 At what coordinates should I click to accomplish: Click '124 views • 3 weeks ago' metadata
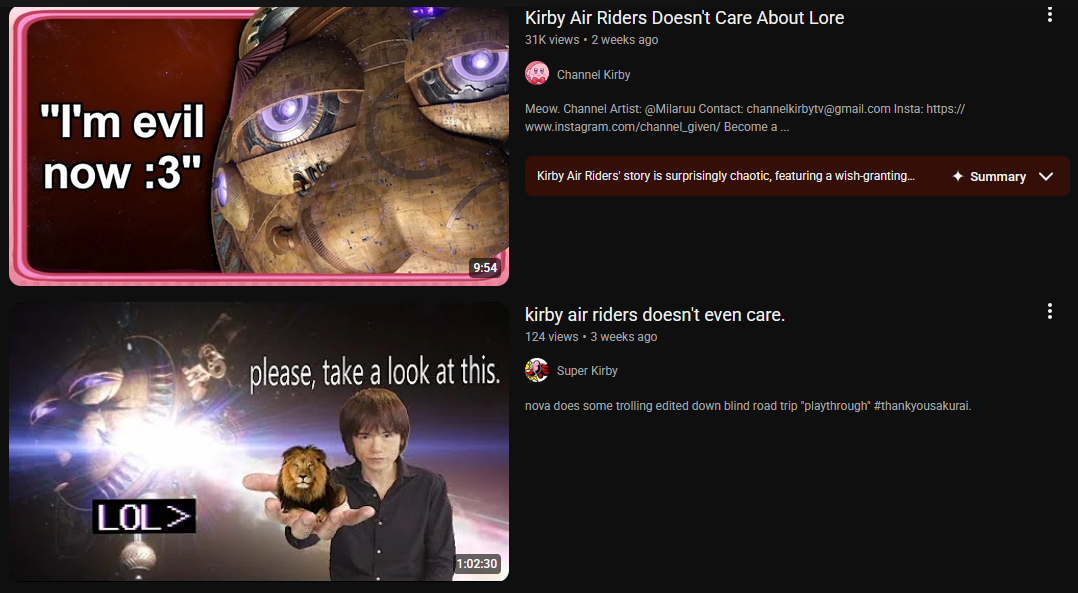point(591,337)
